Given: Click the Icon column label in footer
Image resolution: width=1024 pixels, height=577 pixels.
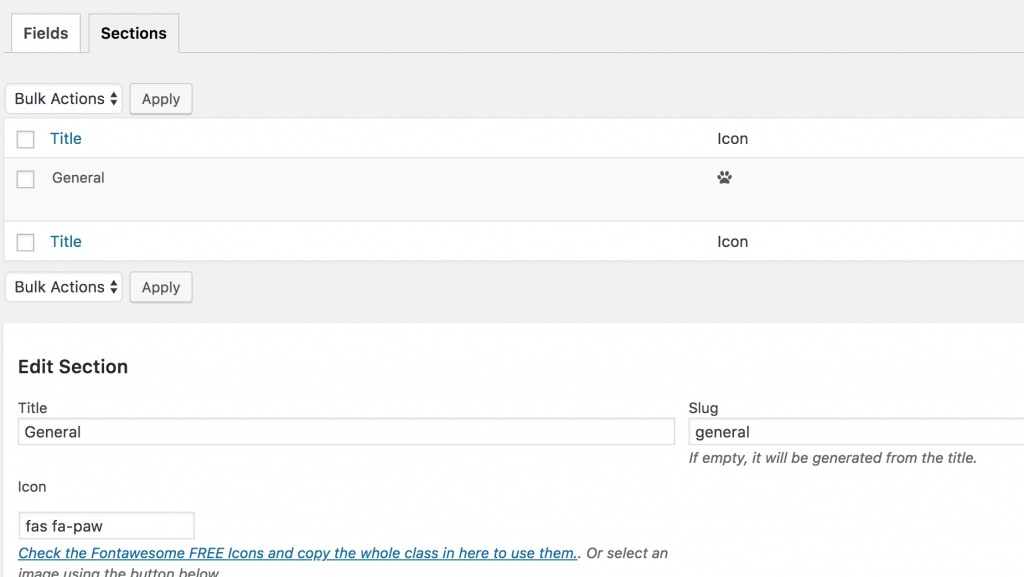Looking at the screenshot, I should [733, 242].
